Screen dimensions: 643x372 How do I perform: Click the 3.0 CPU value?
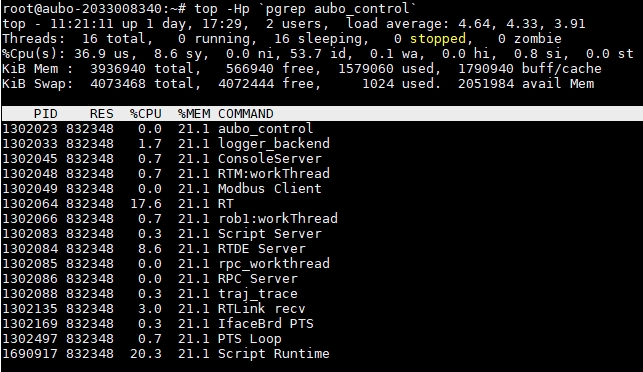point(150,309)
